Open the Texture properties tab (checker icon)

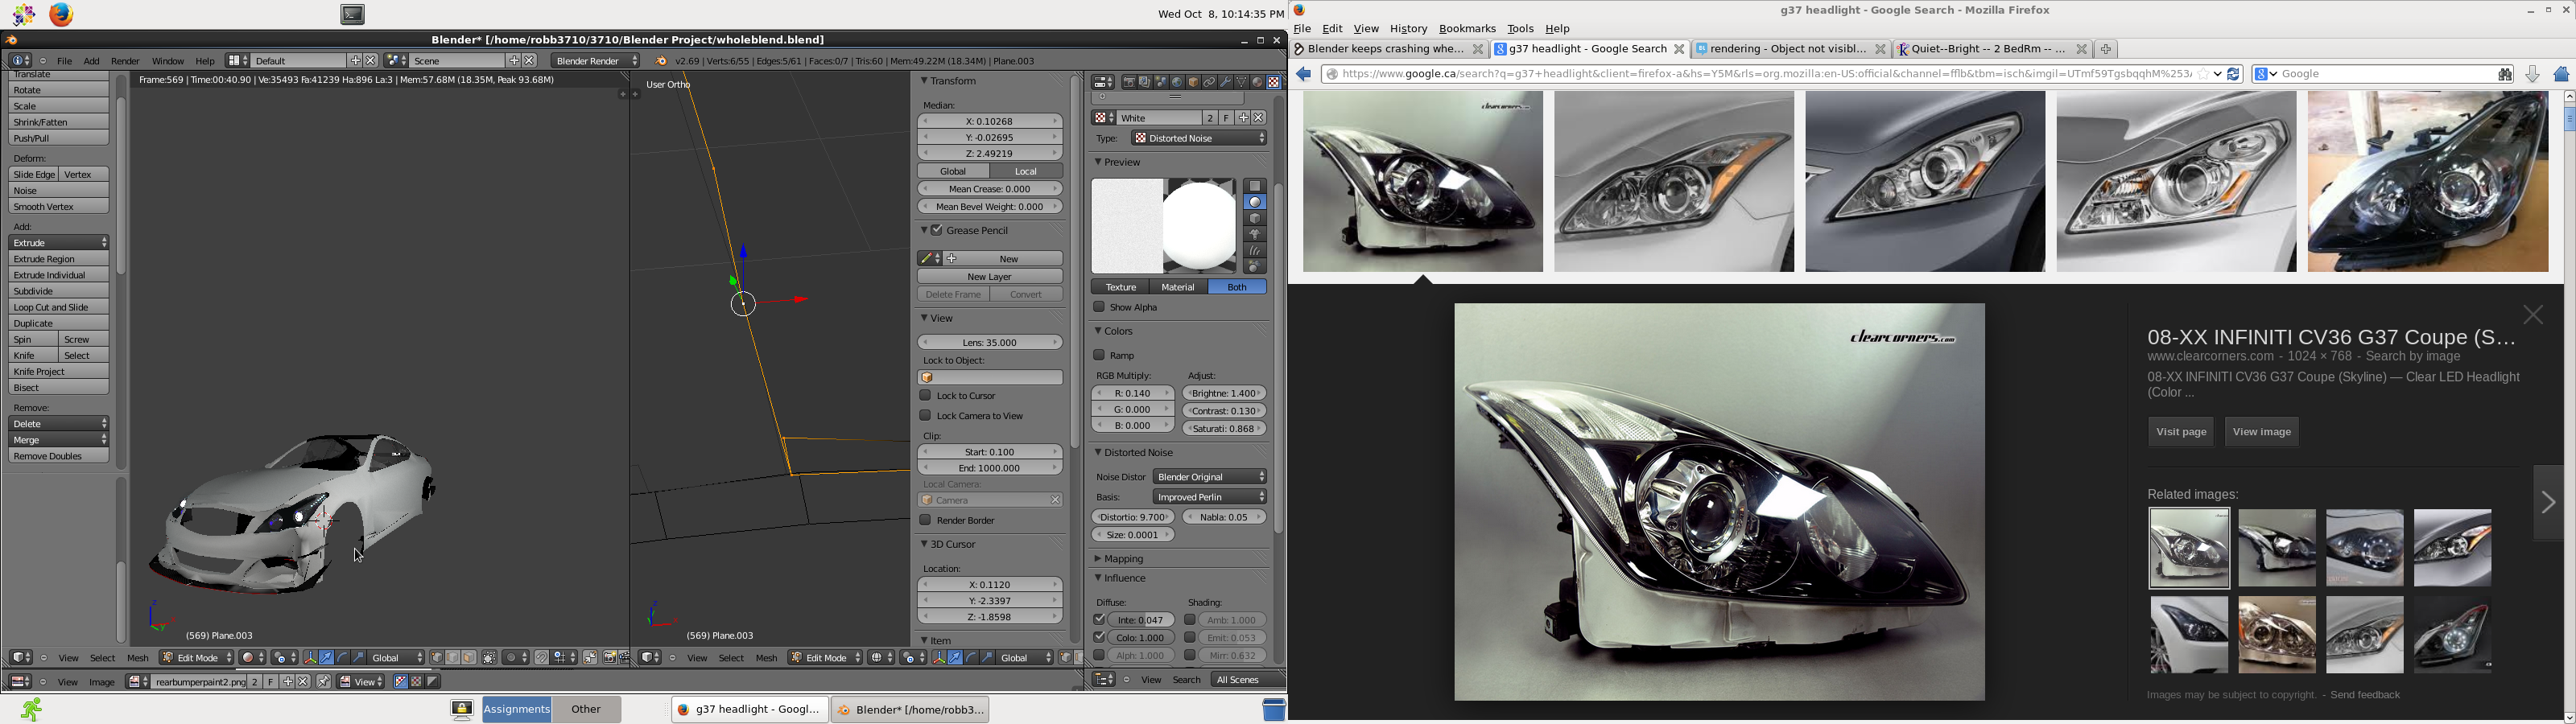pos(1274,82)
